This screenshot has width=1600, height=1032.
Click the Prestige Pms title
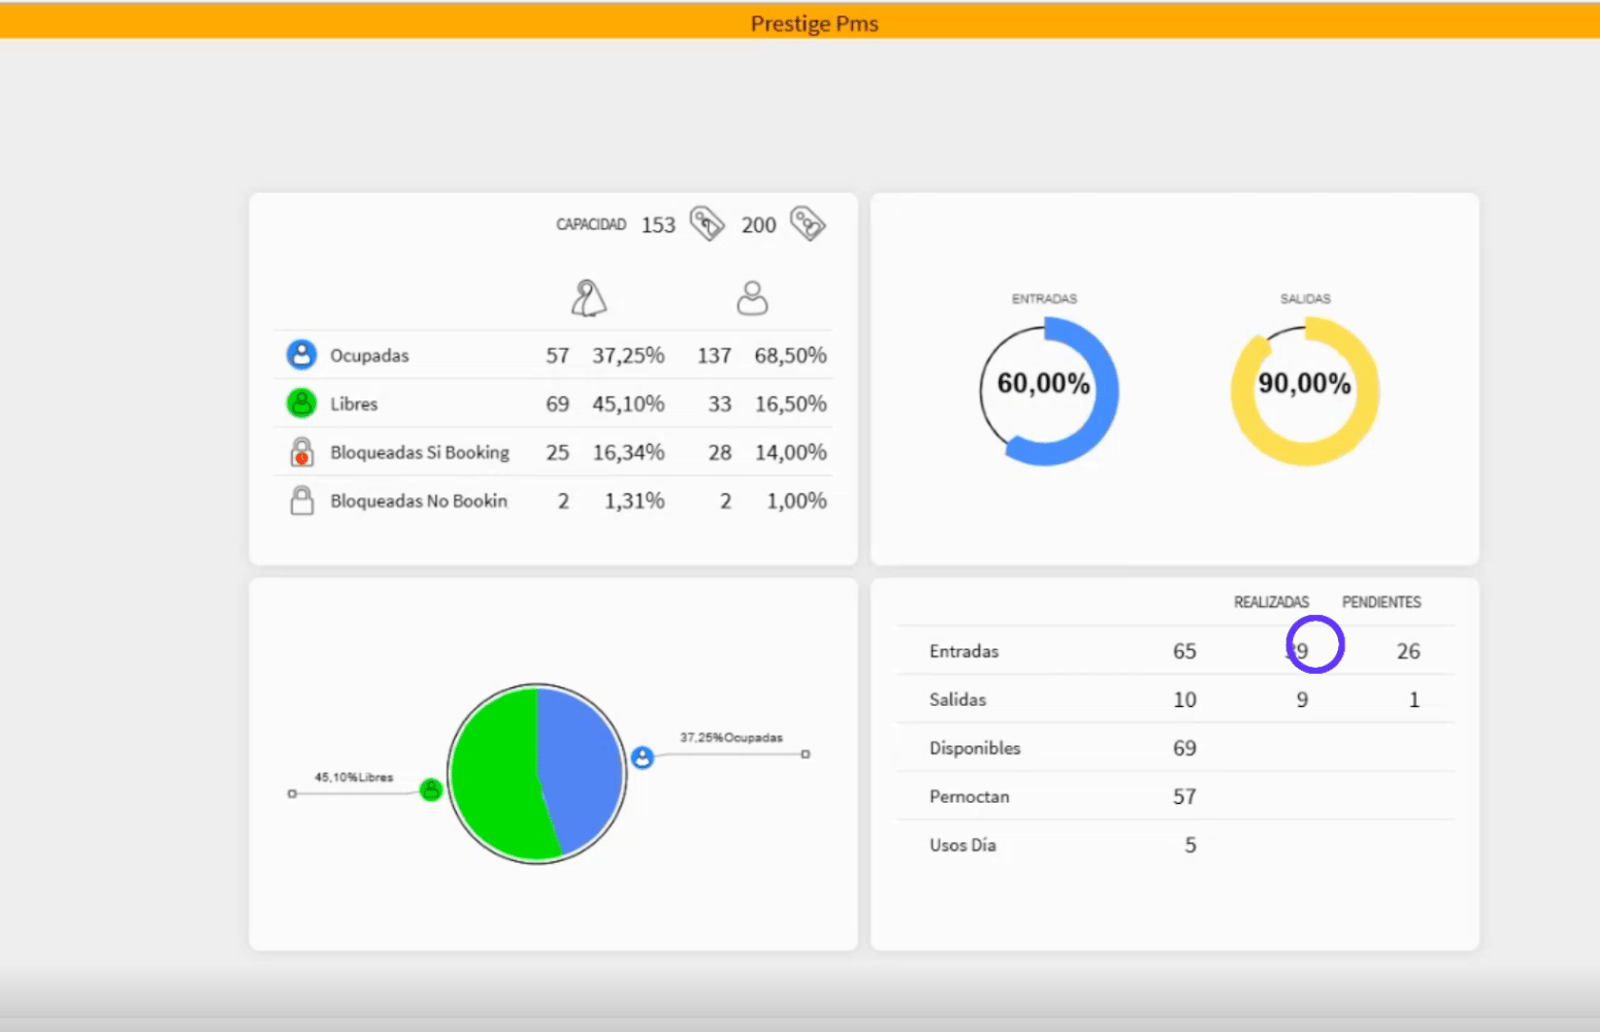815,23
